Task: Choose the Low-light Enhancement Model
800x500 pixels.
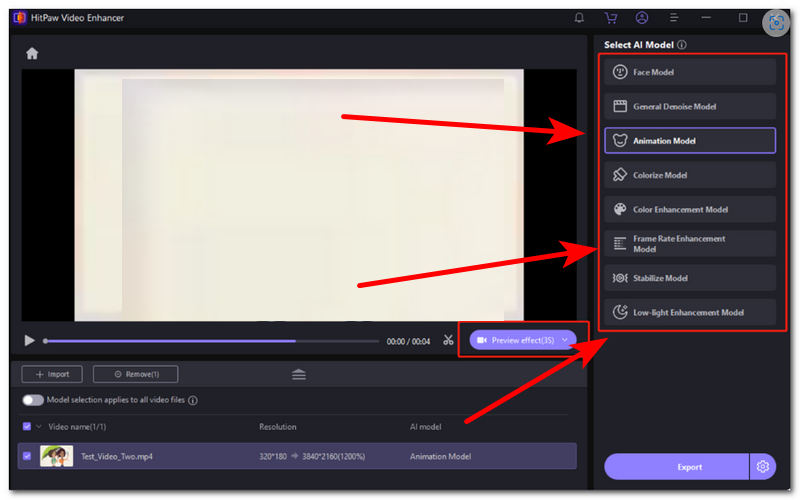Action: (x=690, y=312)
